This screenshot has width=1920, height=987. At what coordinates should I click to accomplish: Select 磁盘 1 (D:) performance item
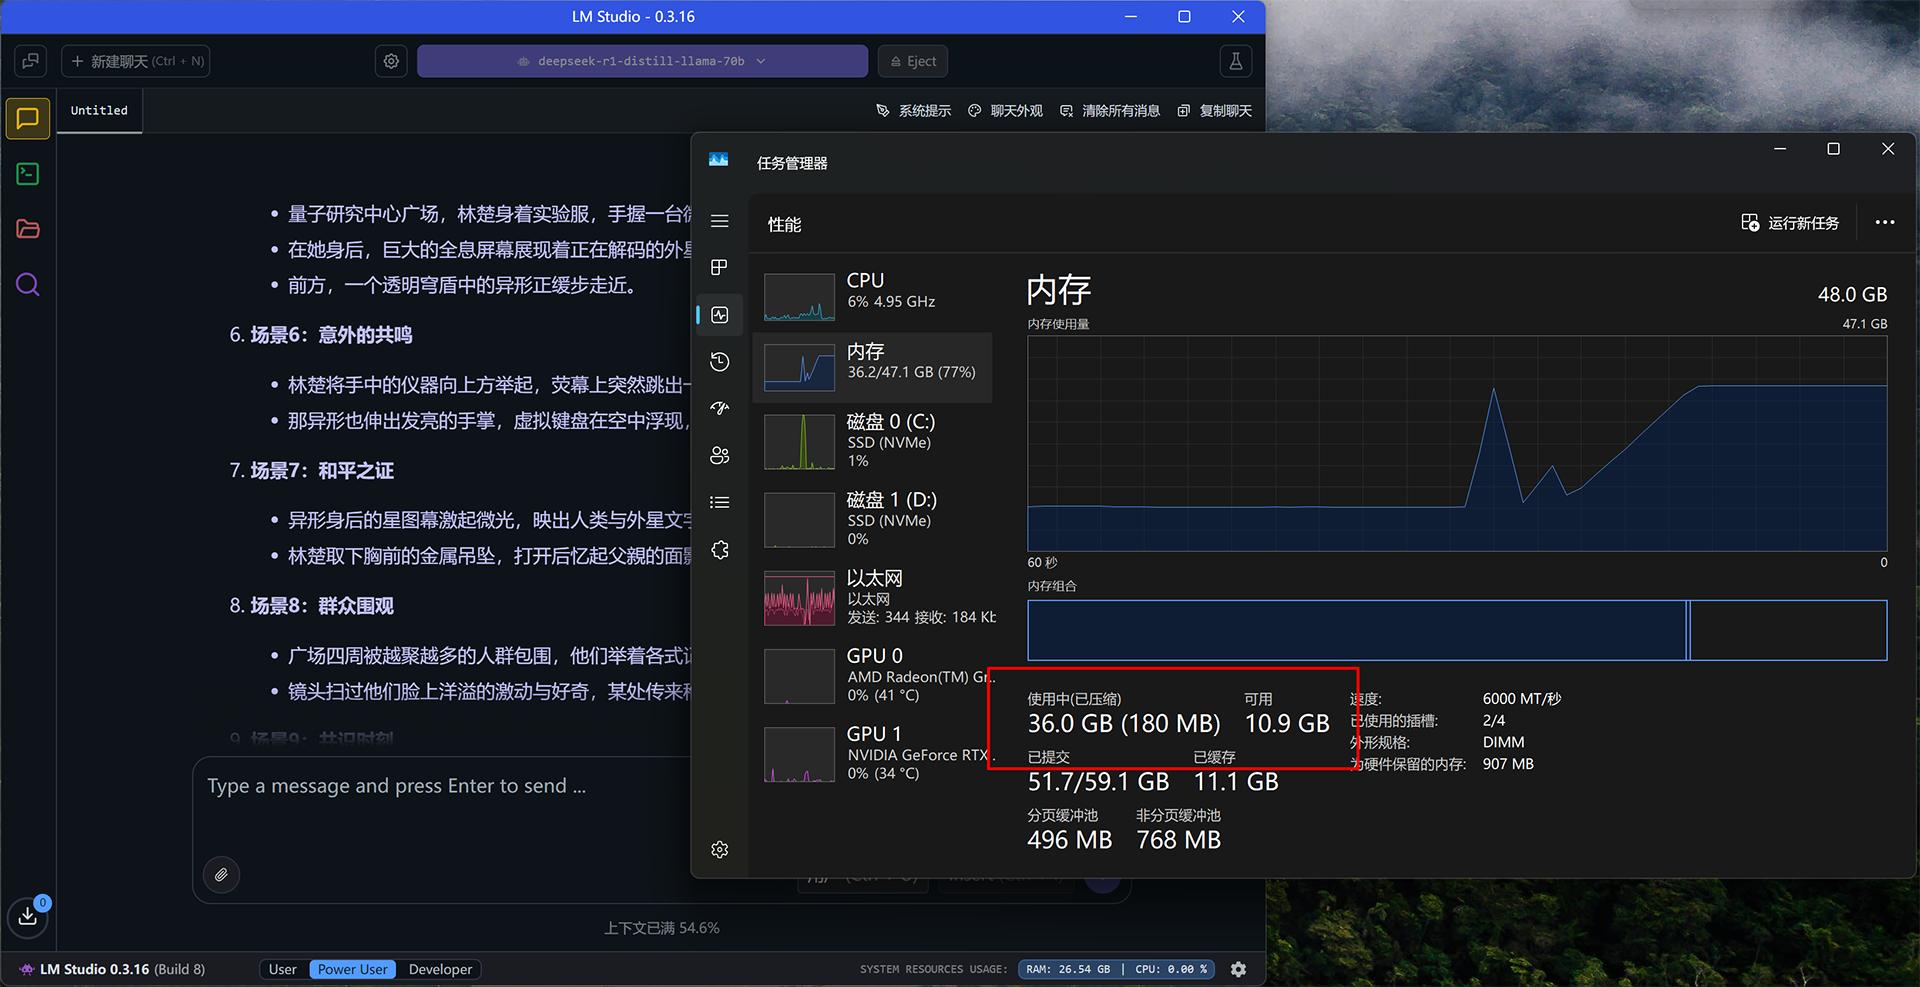point(873,518)
